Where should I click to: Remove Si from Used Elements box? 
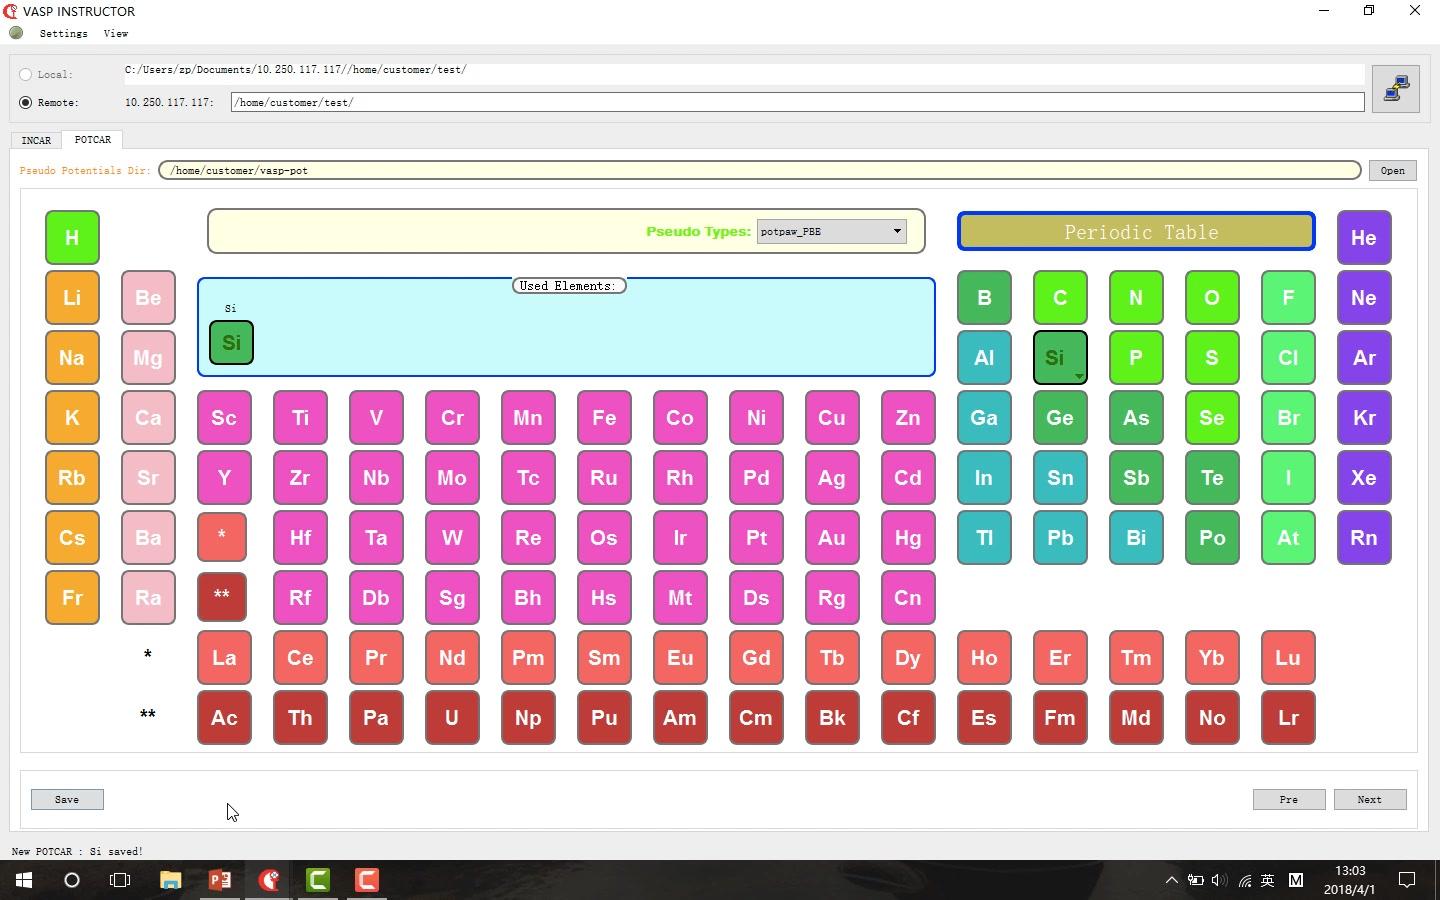coord(231,342)
